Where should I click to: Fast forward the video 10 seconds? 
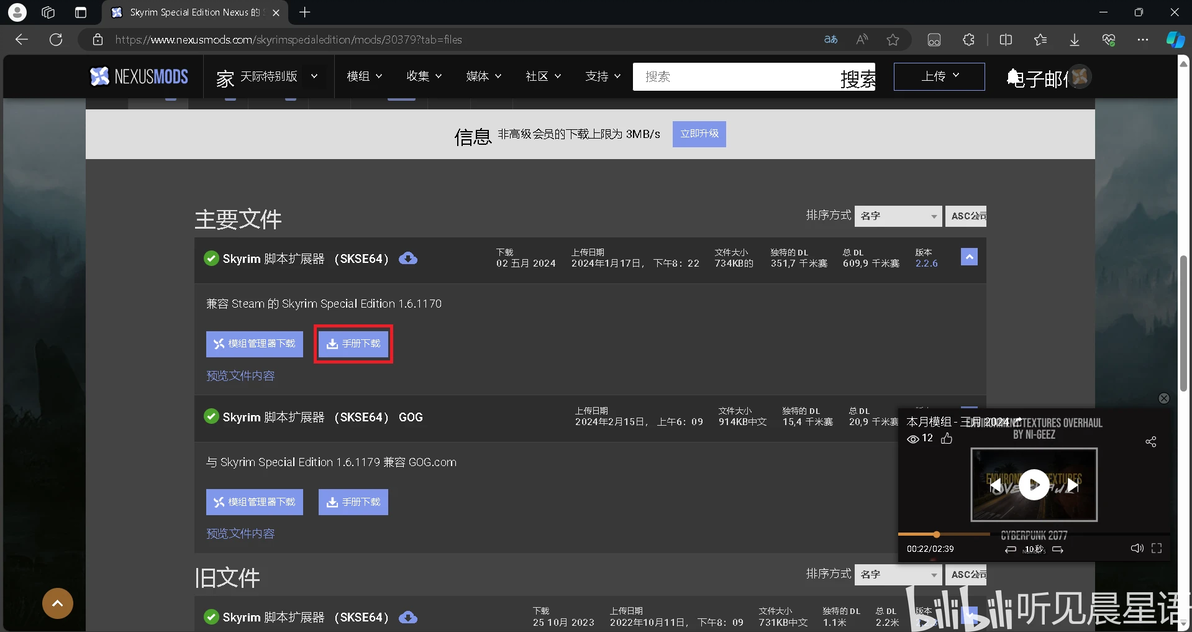pyautogui.click(x=1057, y=549)
